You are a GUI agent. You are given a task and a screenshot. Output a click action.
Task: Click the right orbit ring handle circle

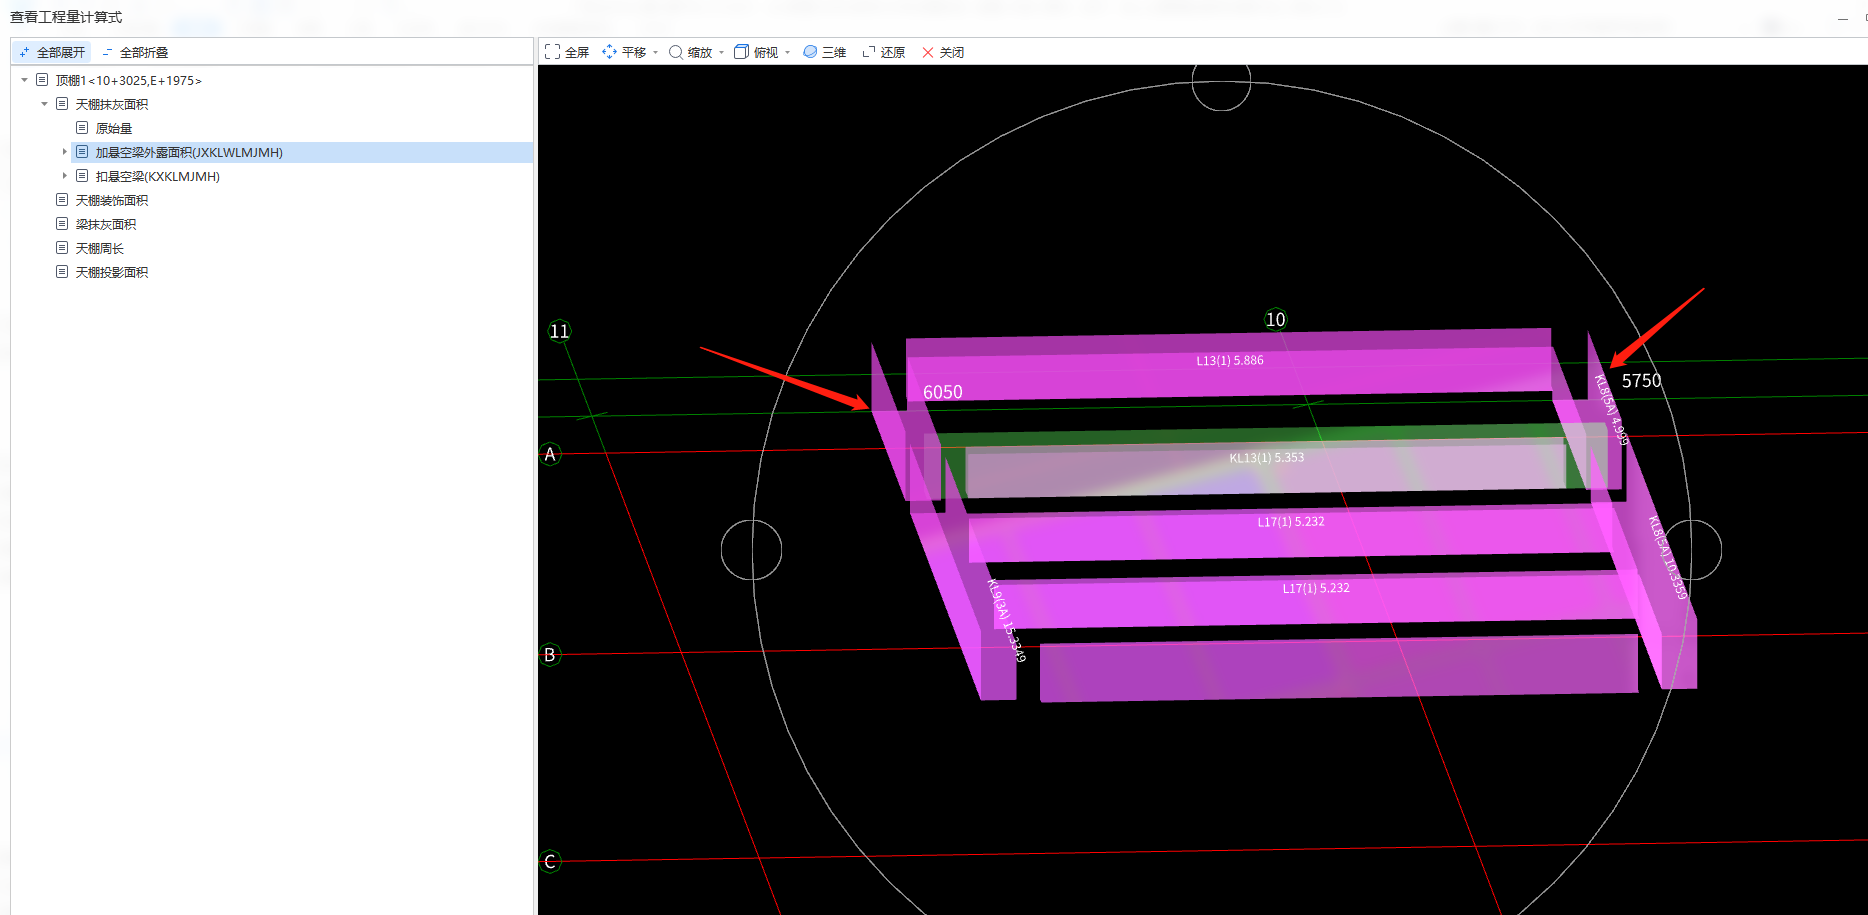tap(1692, 550)
